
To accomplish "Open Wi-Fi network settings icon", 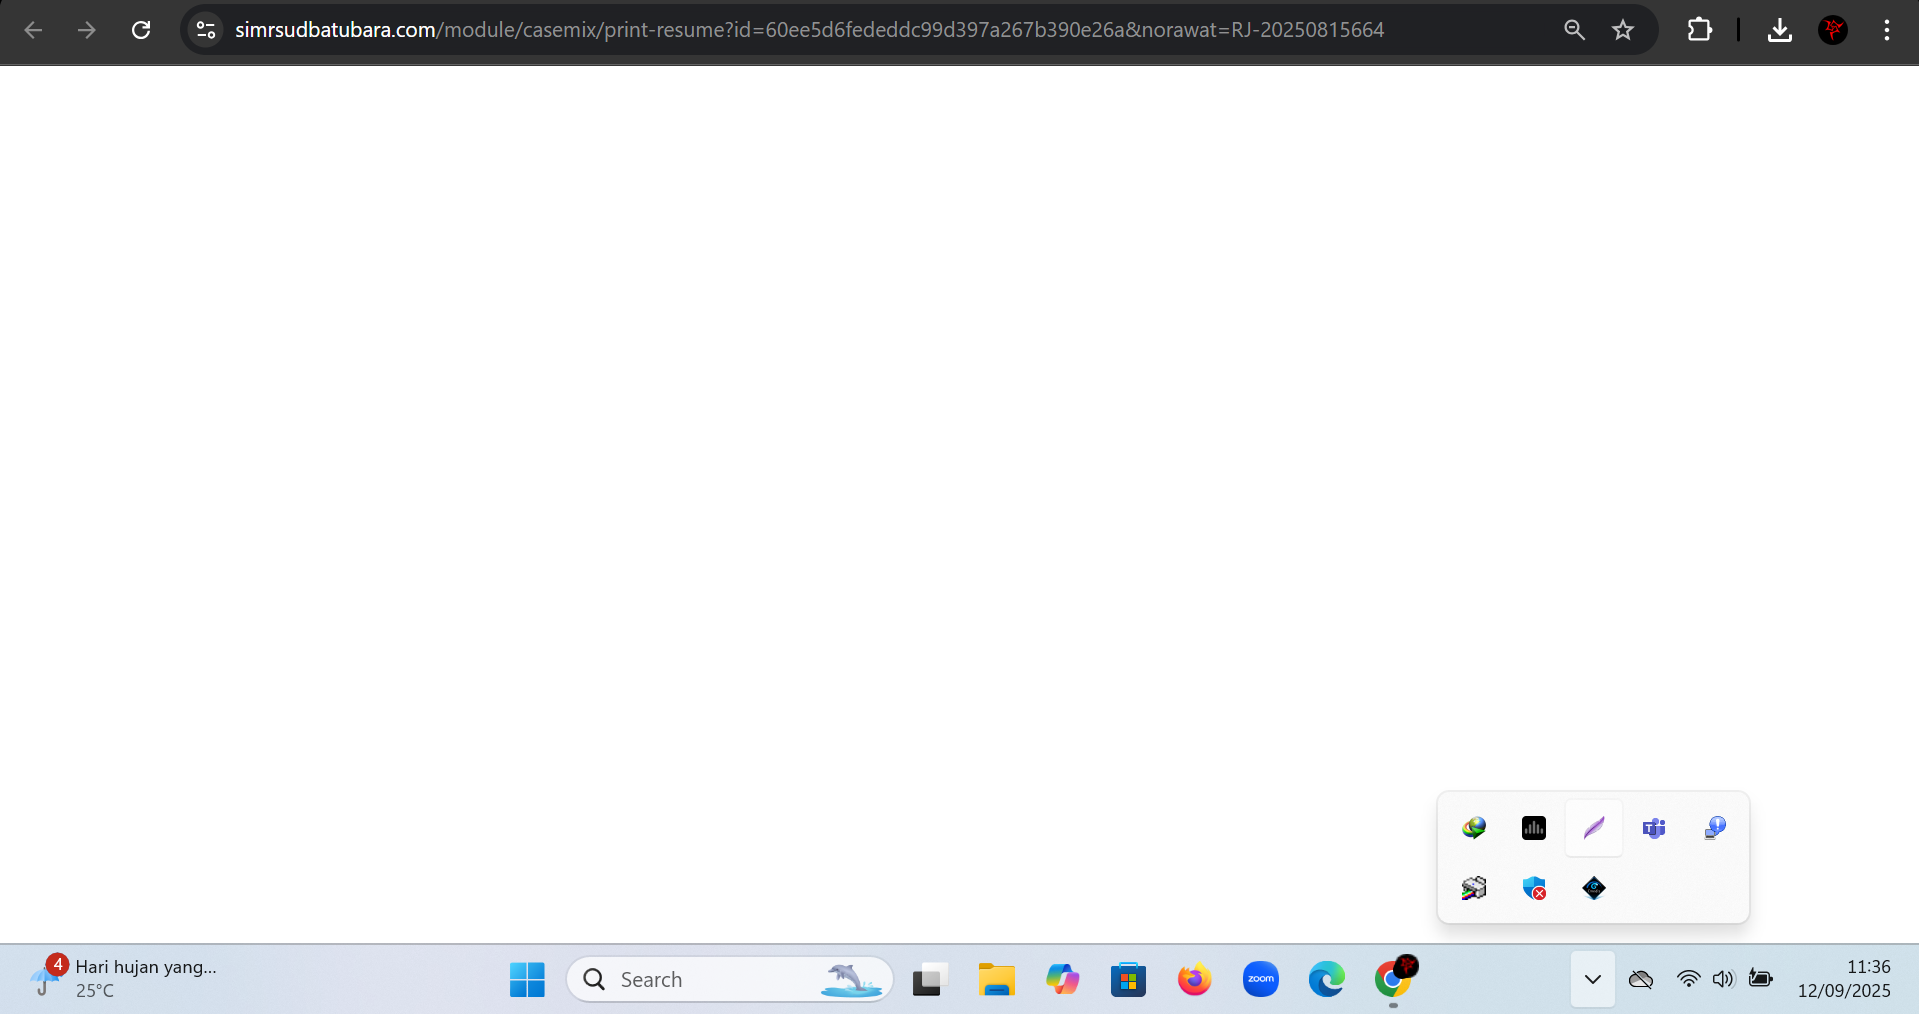I will [1688, 979].
